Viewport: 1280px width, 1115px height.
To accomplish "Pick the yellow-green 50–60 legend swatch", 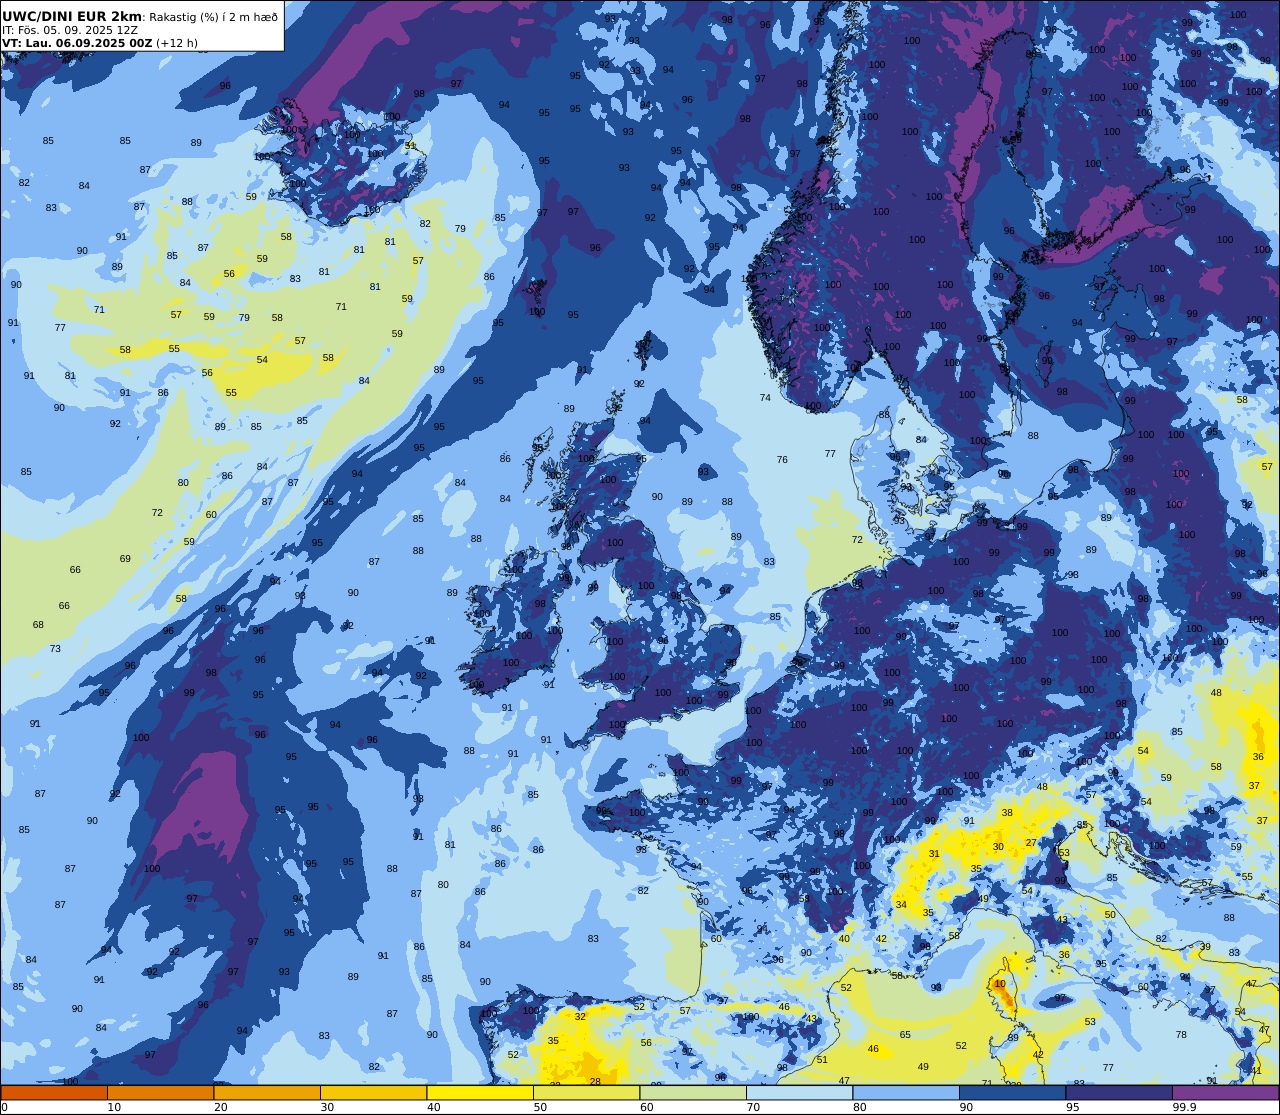I will click(587, 1093).
